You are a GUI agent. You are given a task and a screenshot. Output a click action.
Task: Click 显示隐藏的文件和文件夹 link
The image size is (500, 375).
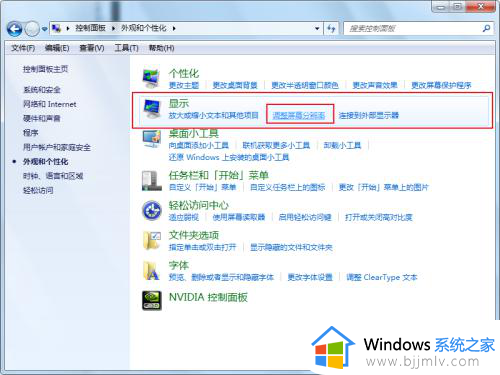[x=291, y=247]
